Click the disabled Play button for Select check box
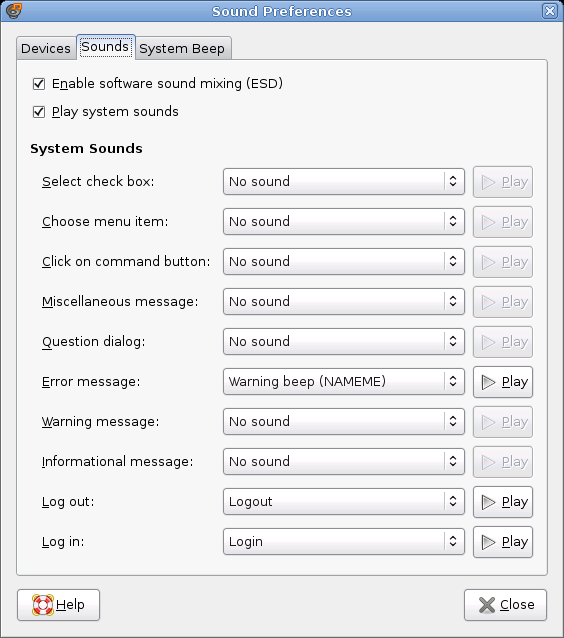 click(503, 182)
